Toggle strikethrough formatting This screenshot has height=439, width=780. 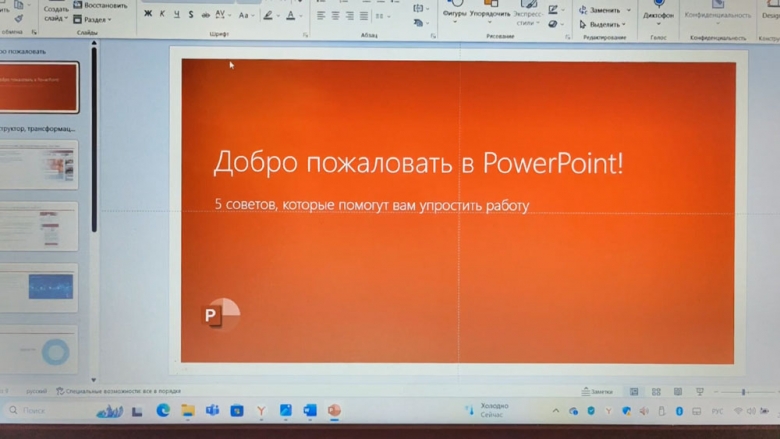point(205,15)
